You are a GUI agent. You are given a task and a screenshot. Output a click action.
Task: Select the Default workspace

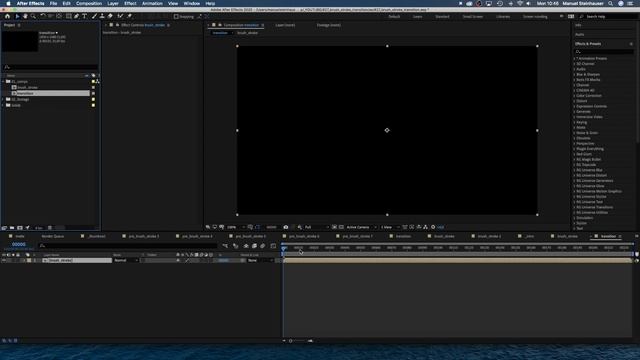394,17
